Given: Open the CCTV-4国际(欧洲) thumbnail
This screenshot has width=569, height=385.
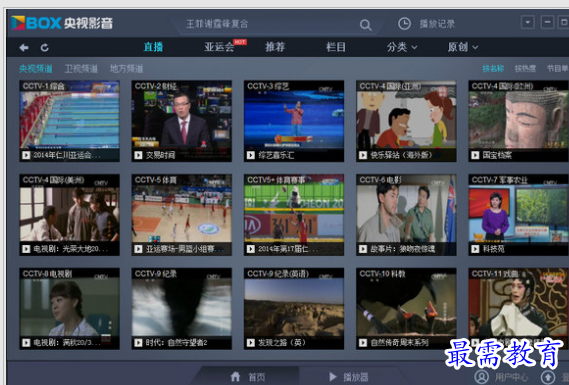Looking at the screenshot, I should coord(519,121).
